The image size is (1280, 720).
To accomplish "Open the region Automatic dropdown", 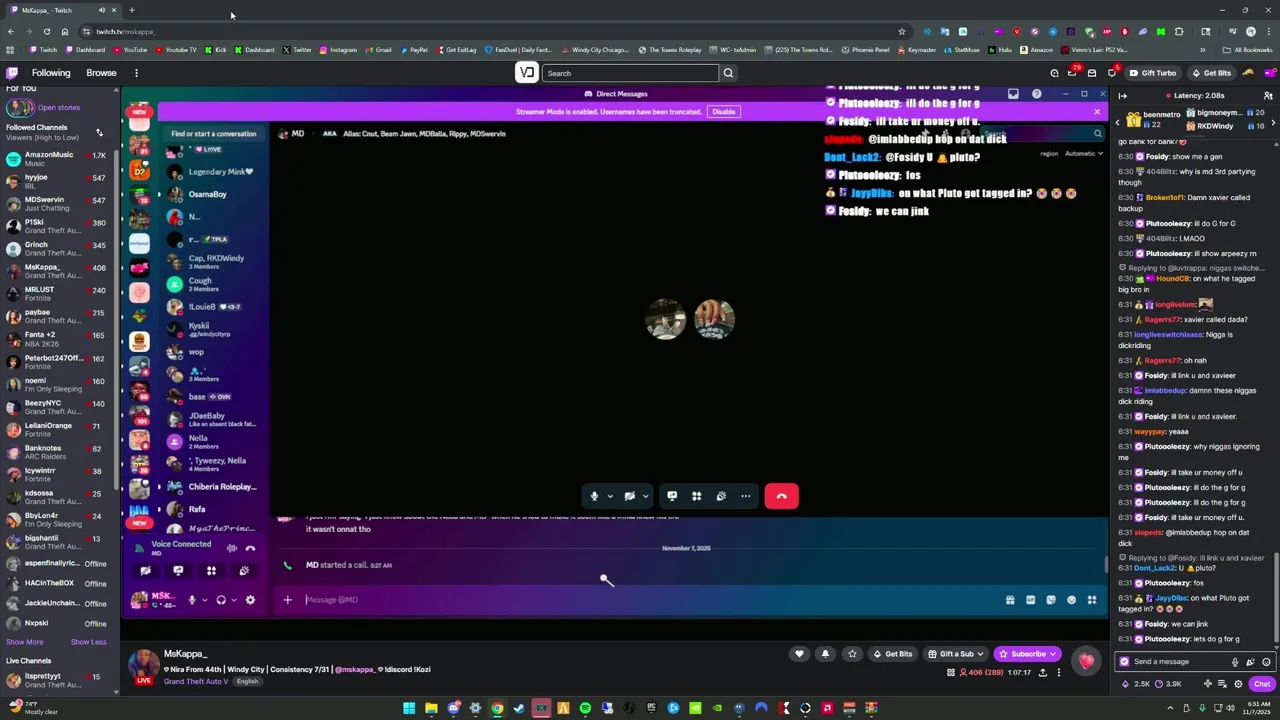I will [x=1085, y=154].
